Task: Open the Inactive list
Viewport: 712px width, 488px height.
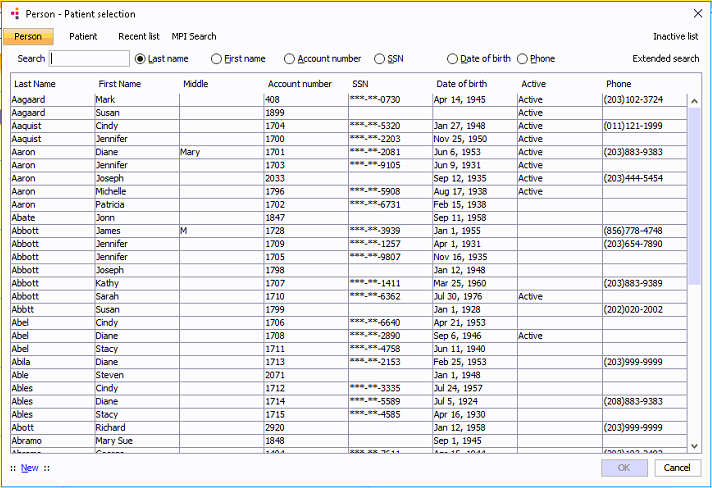Action: (x=675, y=36)
